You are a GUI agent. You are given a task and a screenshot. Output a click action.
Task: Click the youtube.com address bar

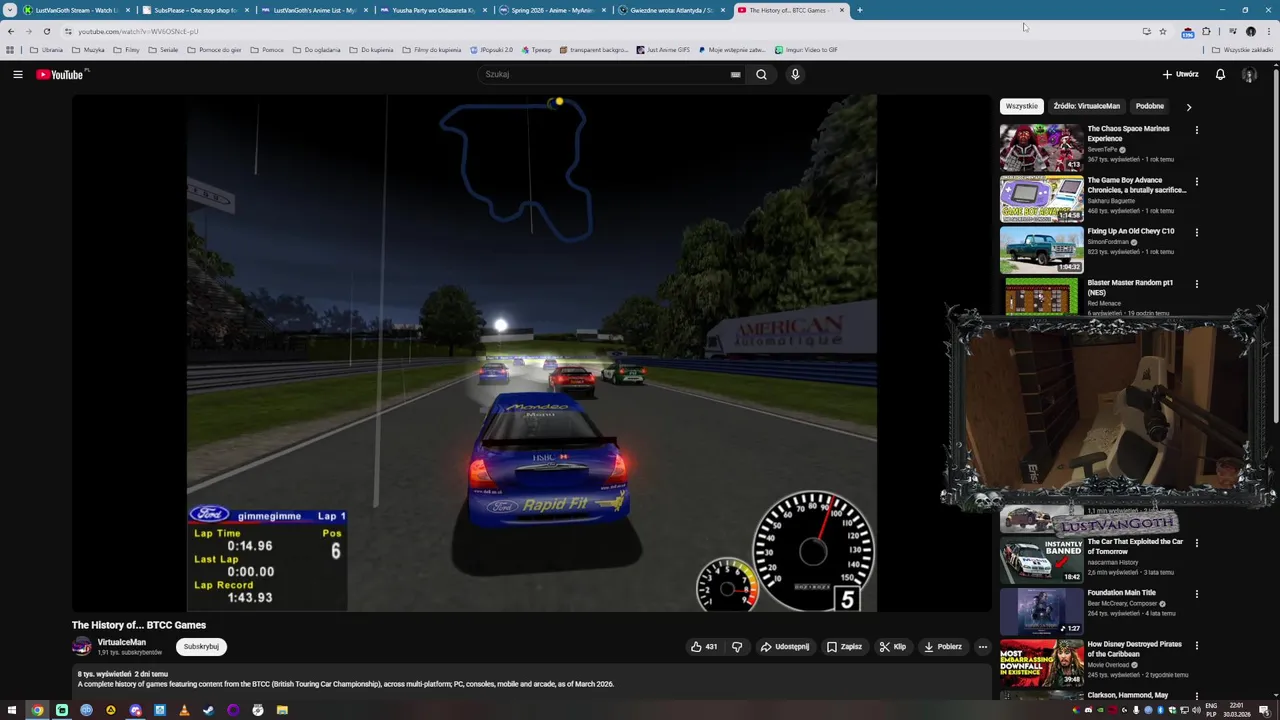click(600, 31)
